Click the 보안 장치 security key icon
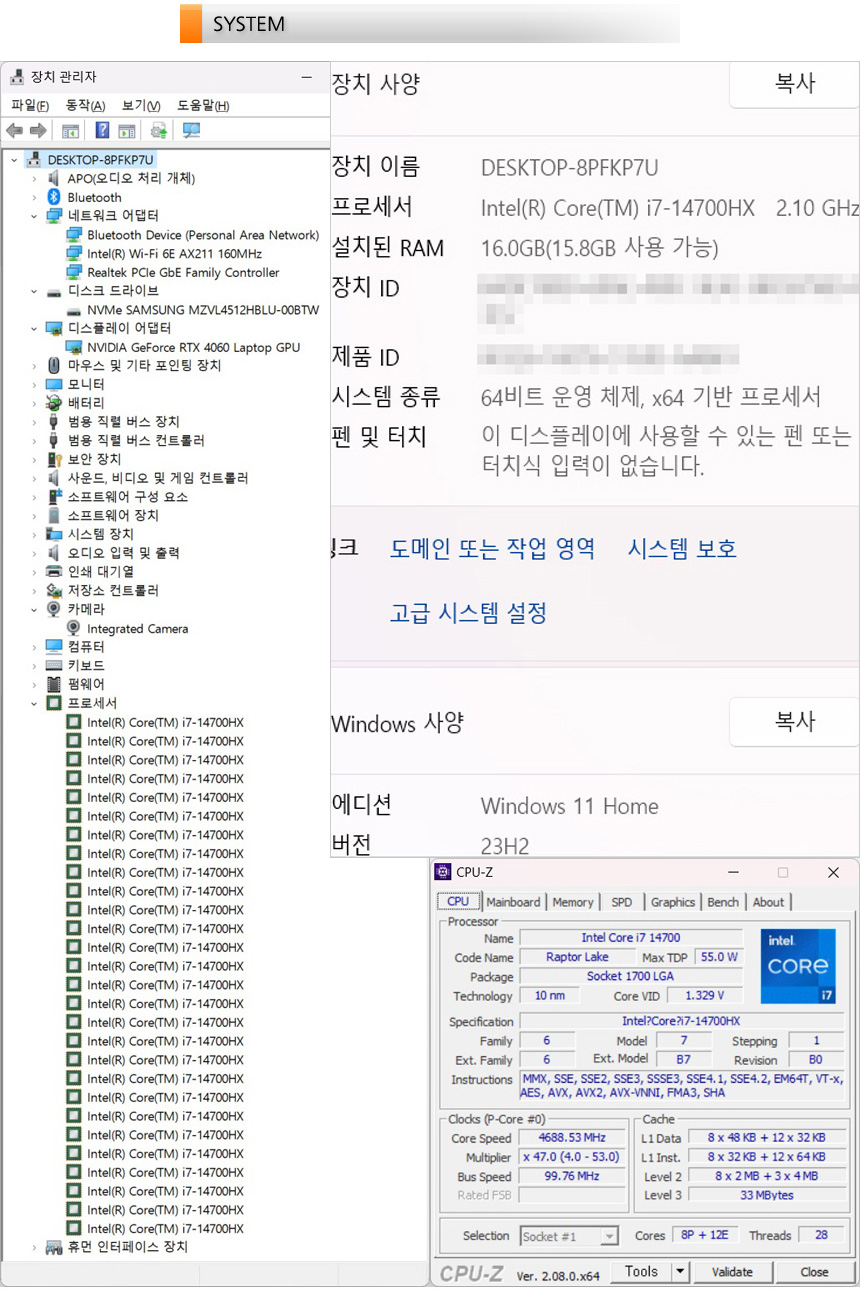This screenshot has width=860, height=1291. coord(55,459)
